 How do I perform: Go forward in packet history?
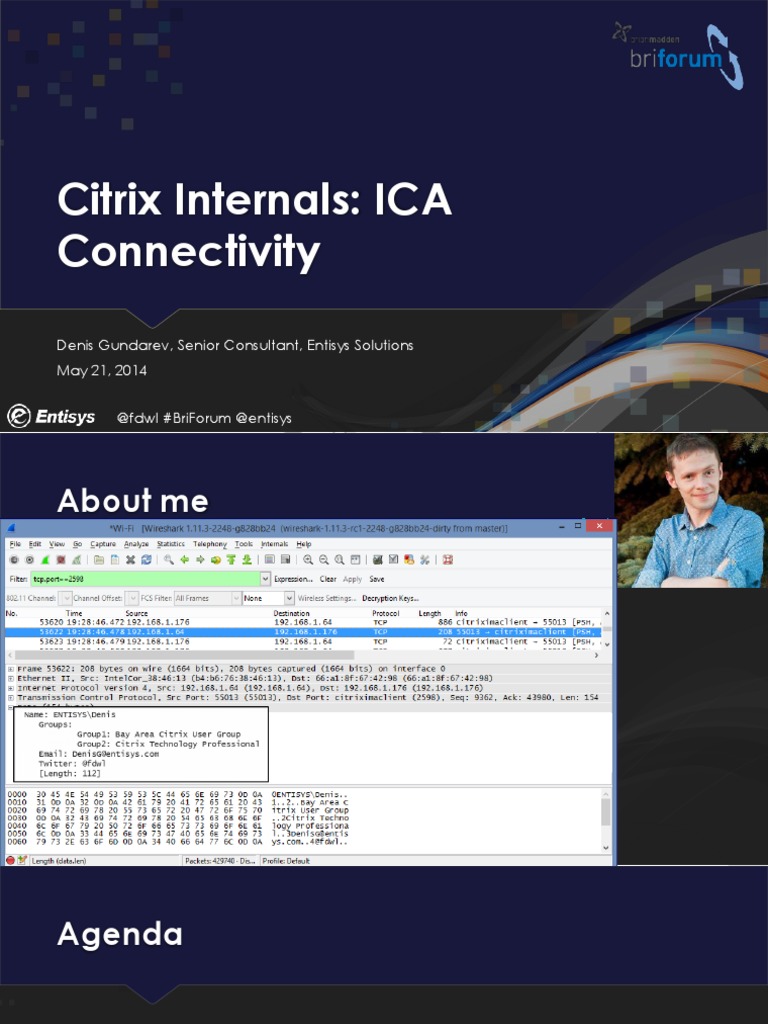click(x=200, y=560)
